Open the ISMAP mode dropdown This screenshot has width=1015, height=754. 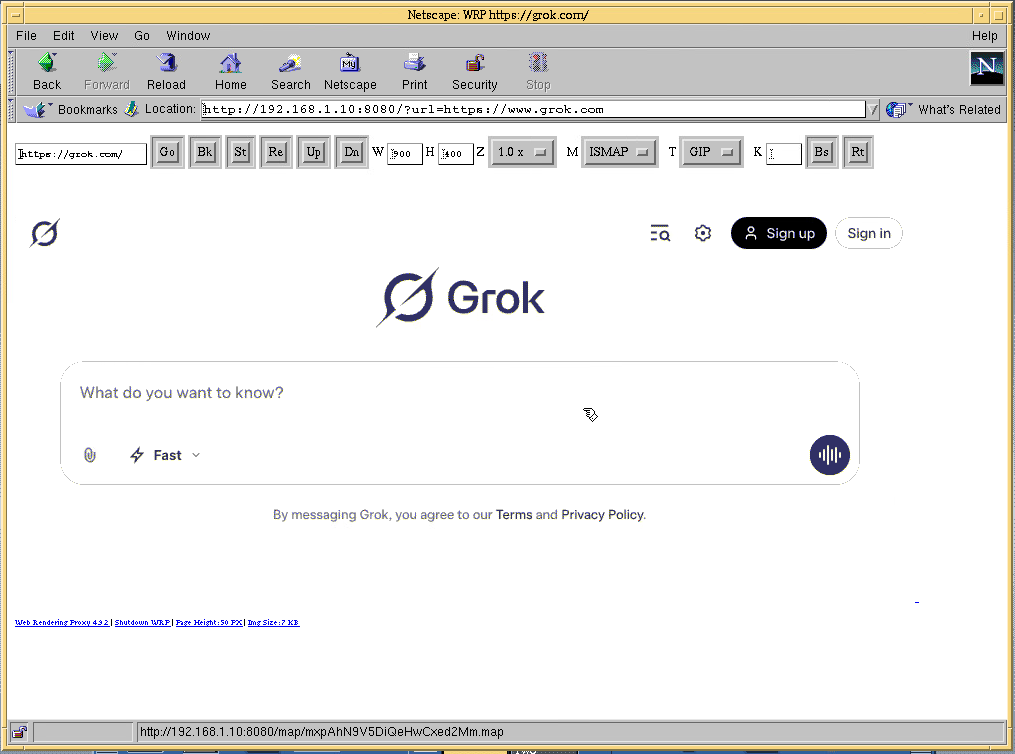tap(619, 152)
